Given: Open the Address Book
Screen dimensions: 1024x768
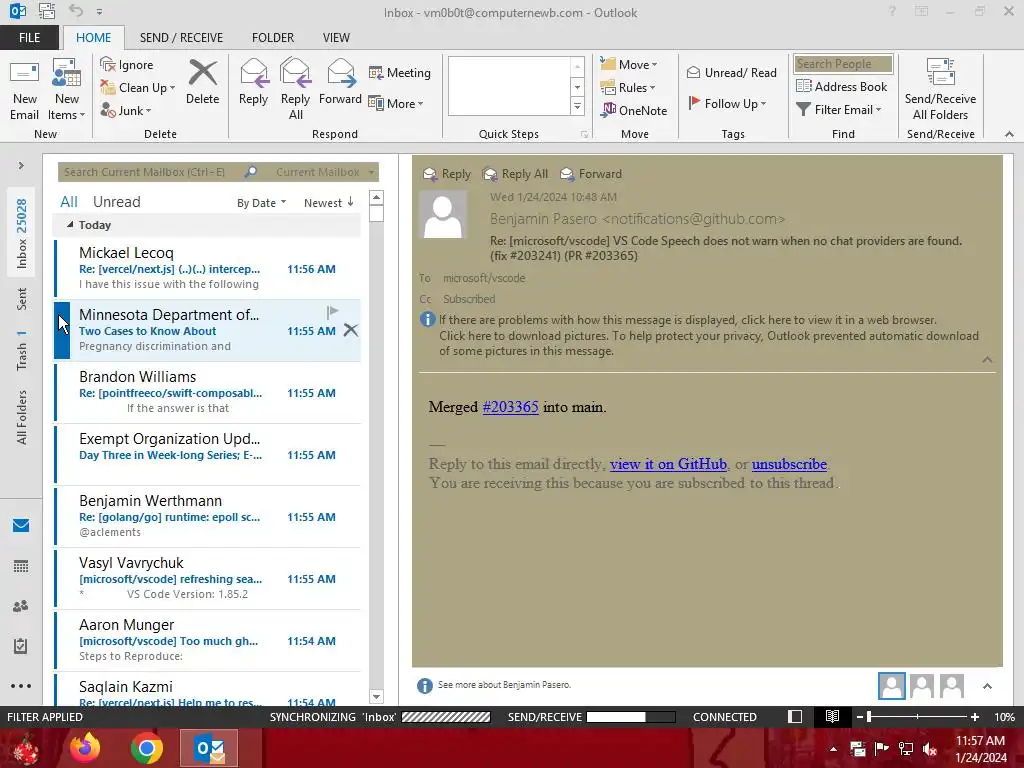Looking at the screenshot, I should 841,86.
